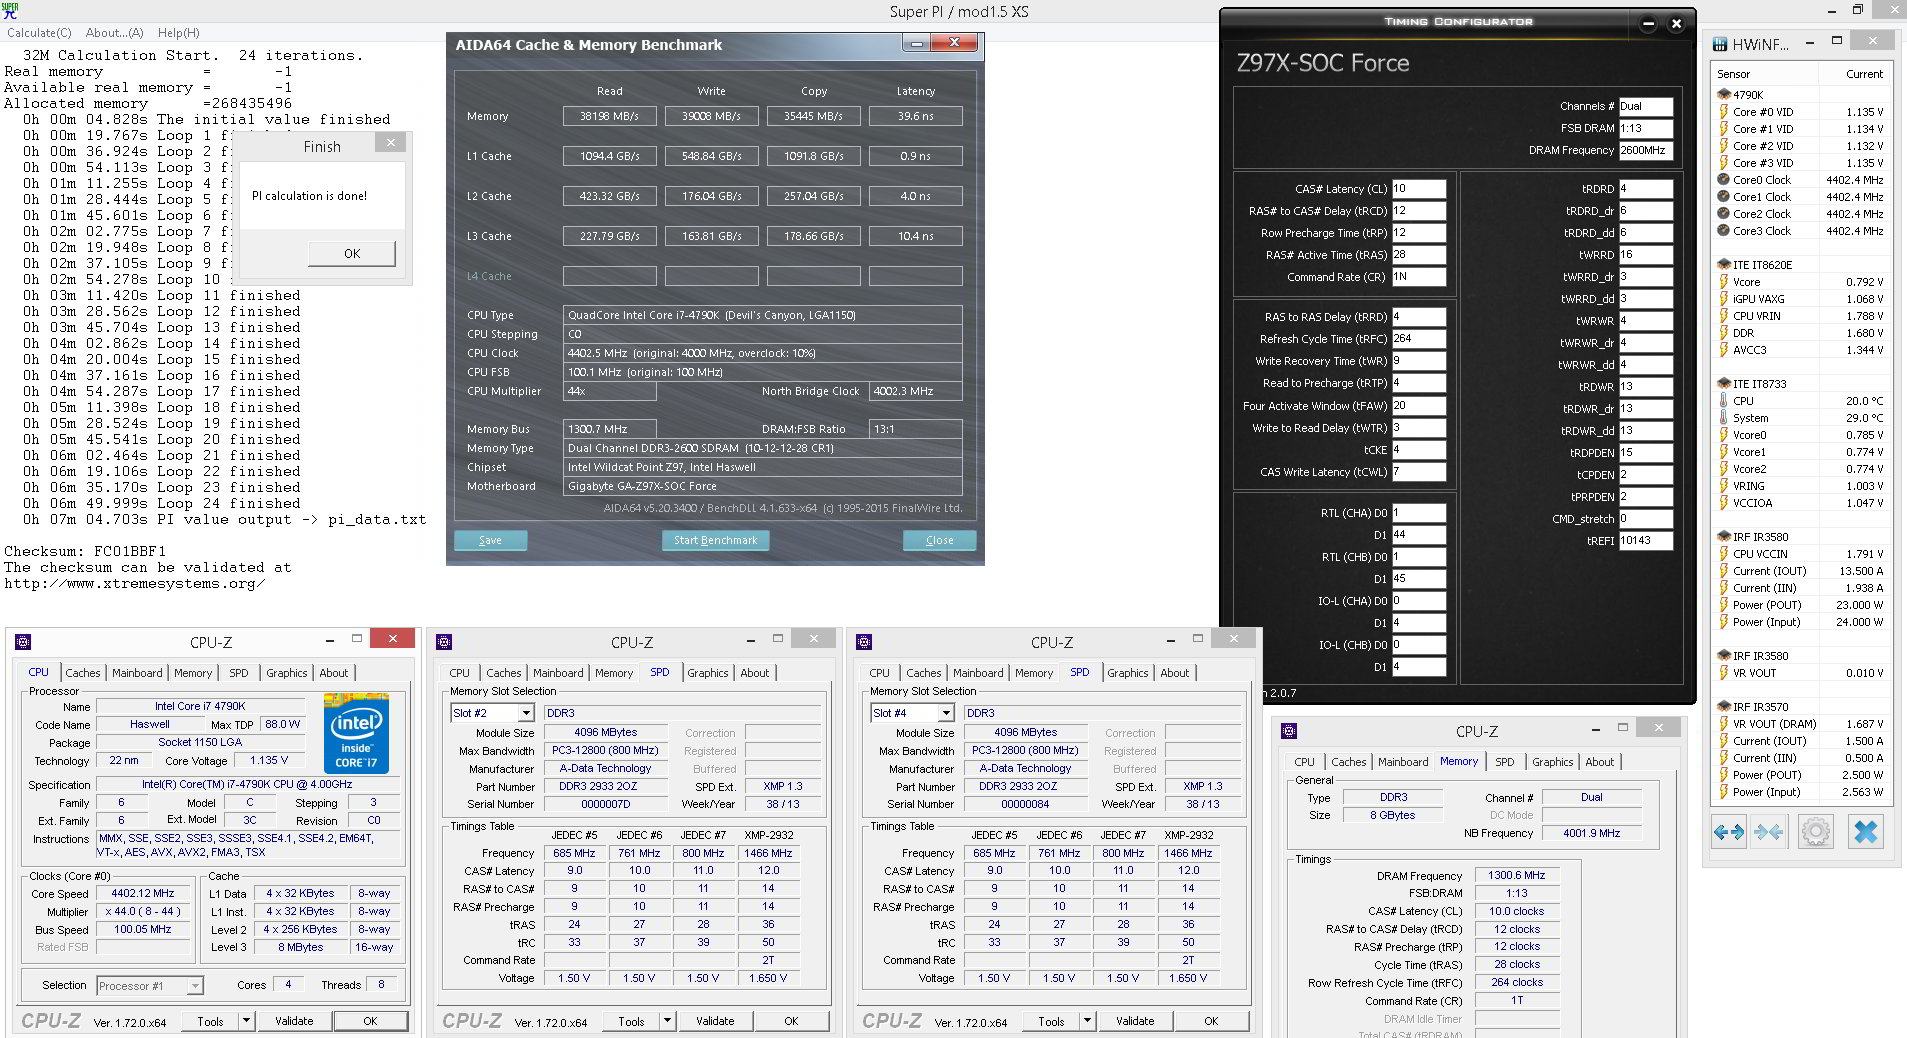Click the ITE IT8733 sensor group icon

(x=1724, y=384)
